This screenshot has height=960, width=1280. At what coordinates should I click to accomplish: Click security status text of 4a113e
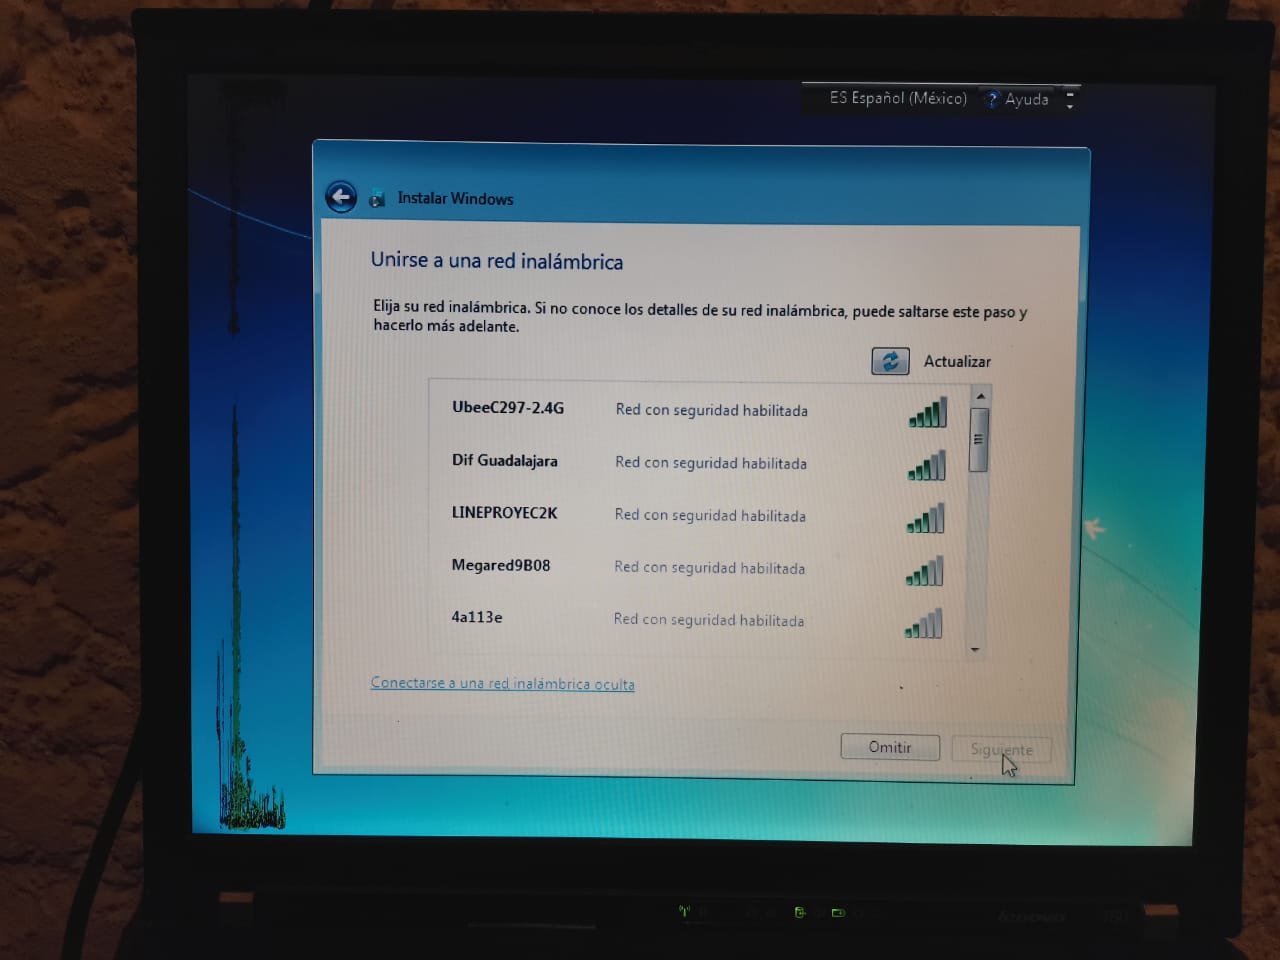[708, 620]
